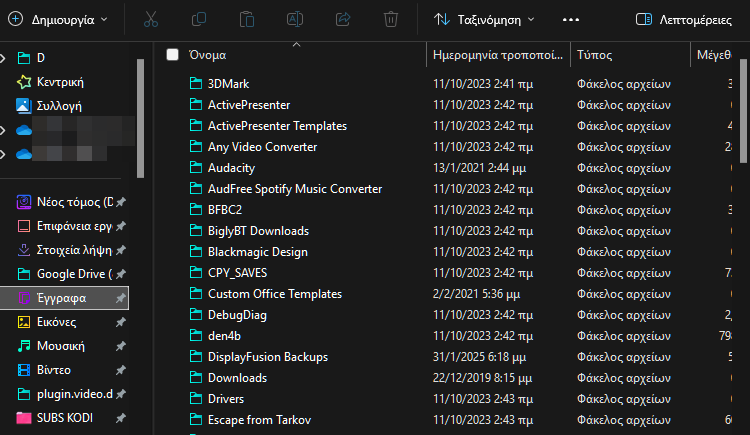This screenshot has width=750, height=435.
Task: Click the second OneDrive cloud icon
Action: tap(24, 154)
